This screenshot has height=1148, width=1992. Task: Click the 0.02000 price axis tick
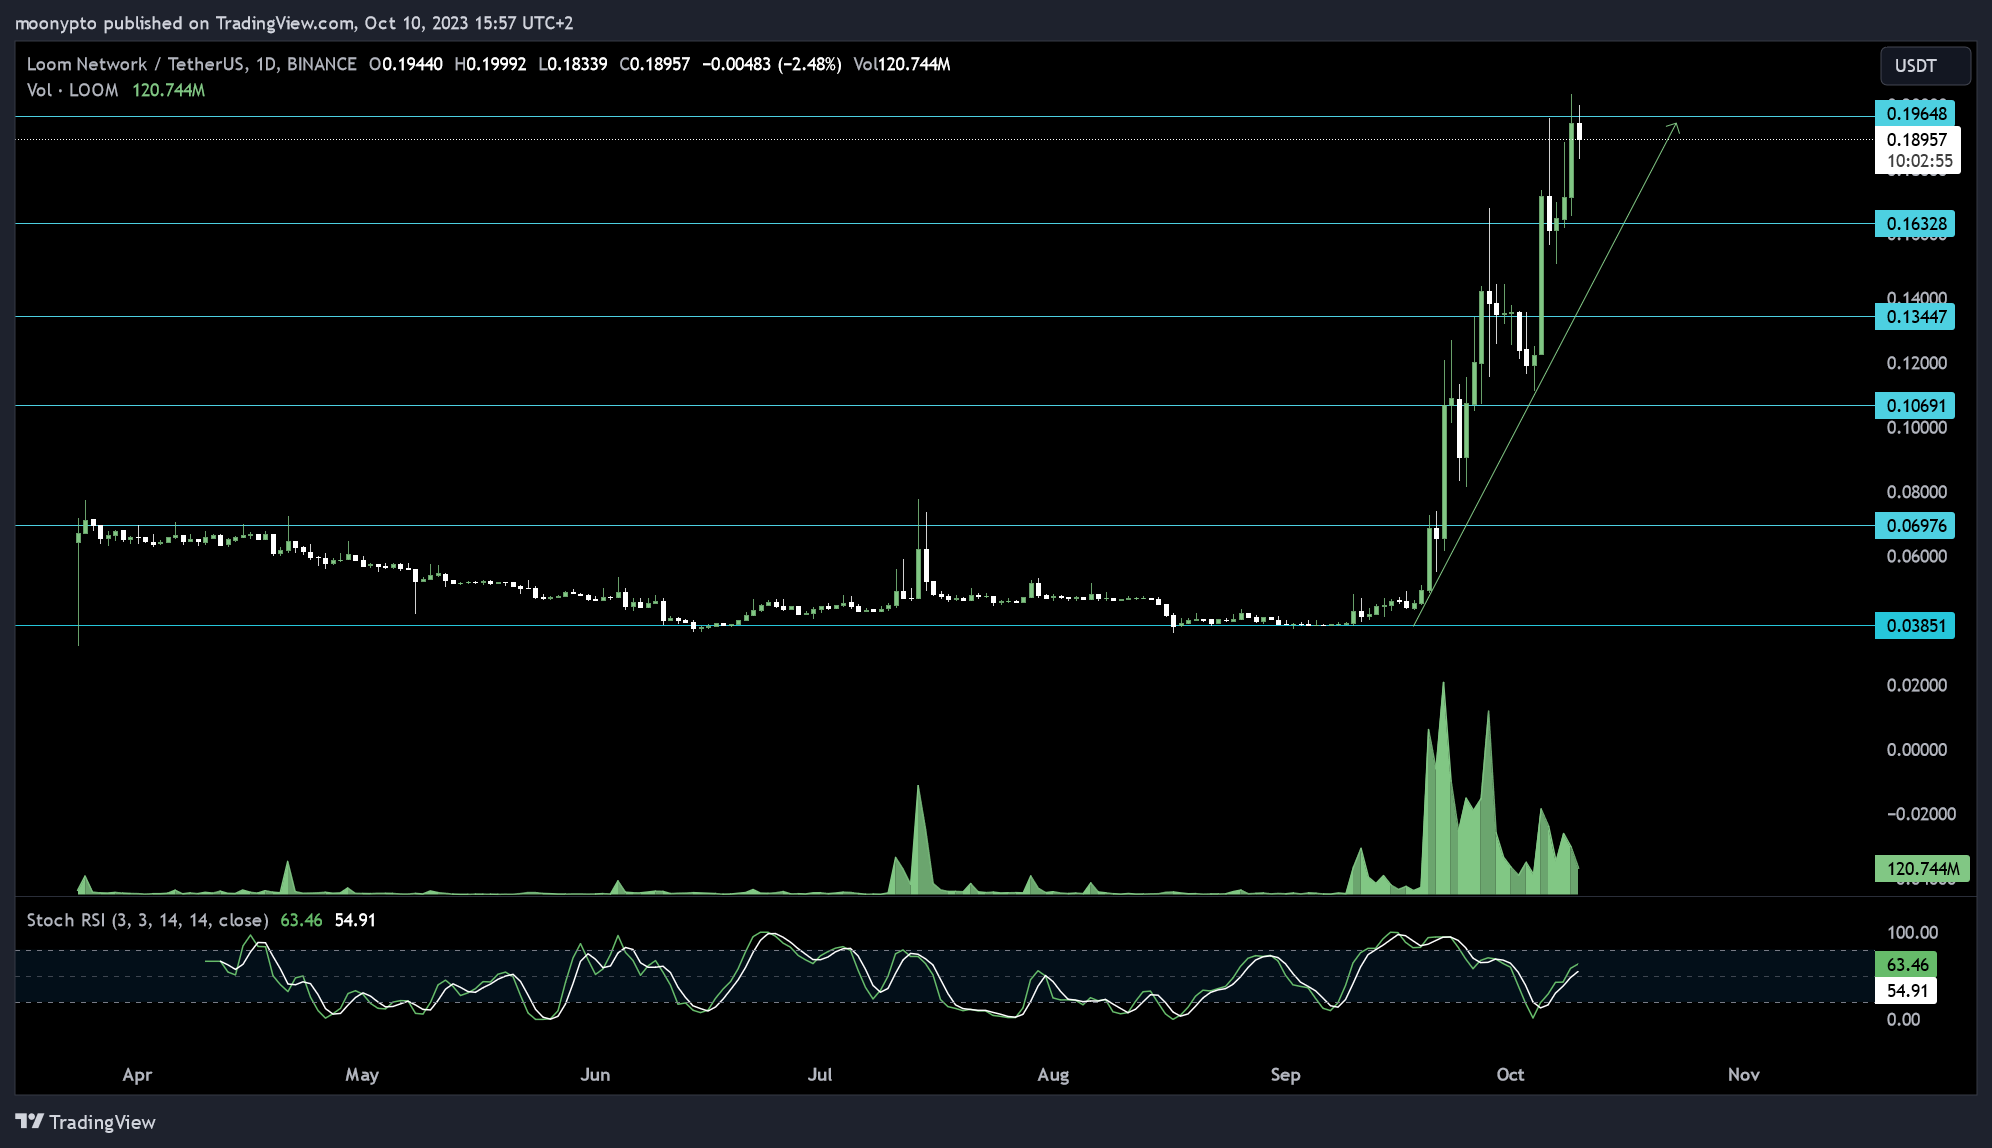pos(1916,685)
